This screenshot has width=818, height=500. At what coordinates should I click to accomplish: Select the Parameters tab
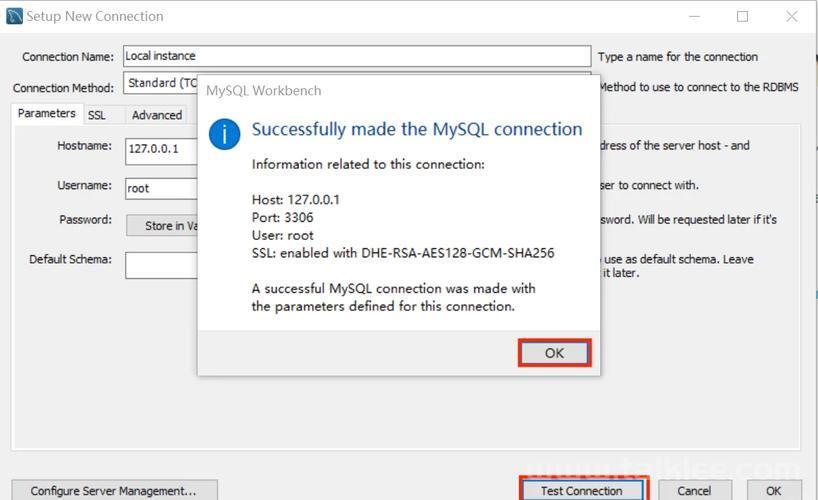coord(46,113)
